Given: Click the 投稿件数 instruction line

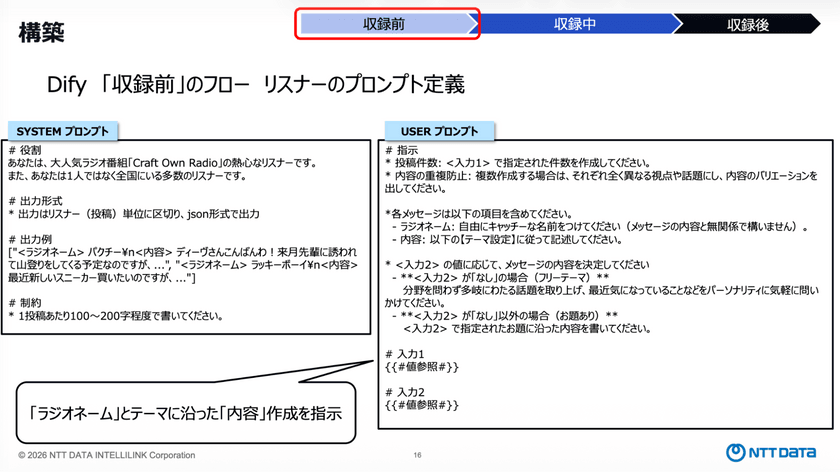Looking at the screenshot, I should pyautogui.click(x=518, y=163).
